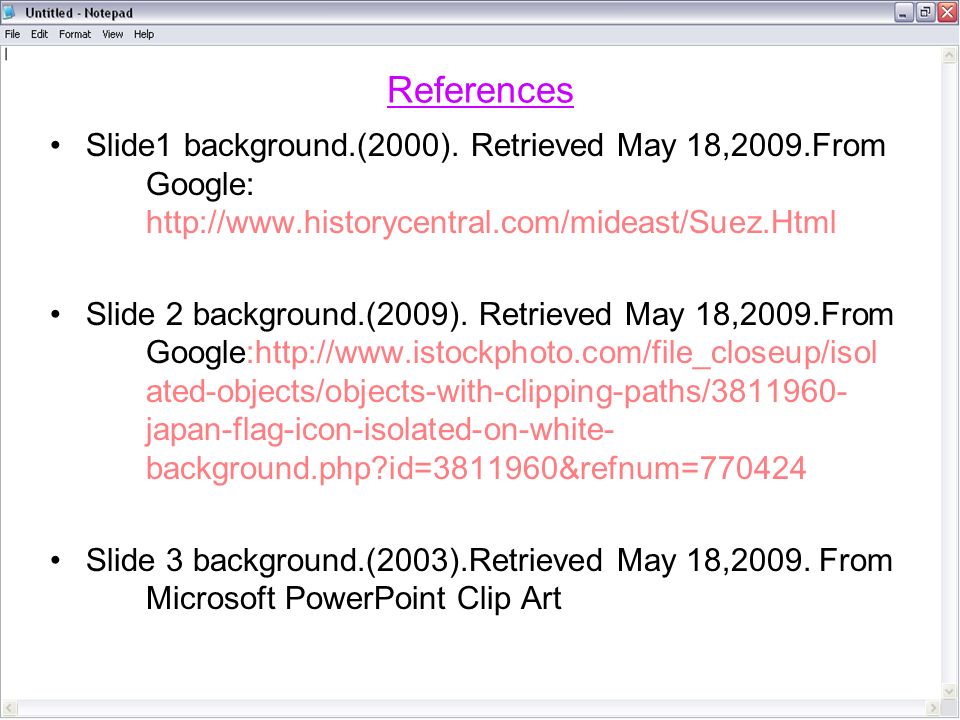Close the Untitled Notepad window
This screenshot has height=720, width=960.
[x=948, y=12]
